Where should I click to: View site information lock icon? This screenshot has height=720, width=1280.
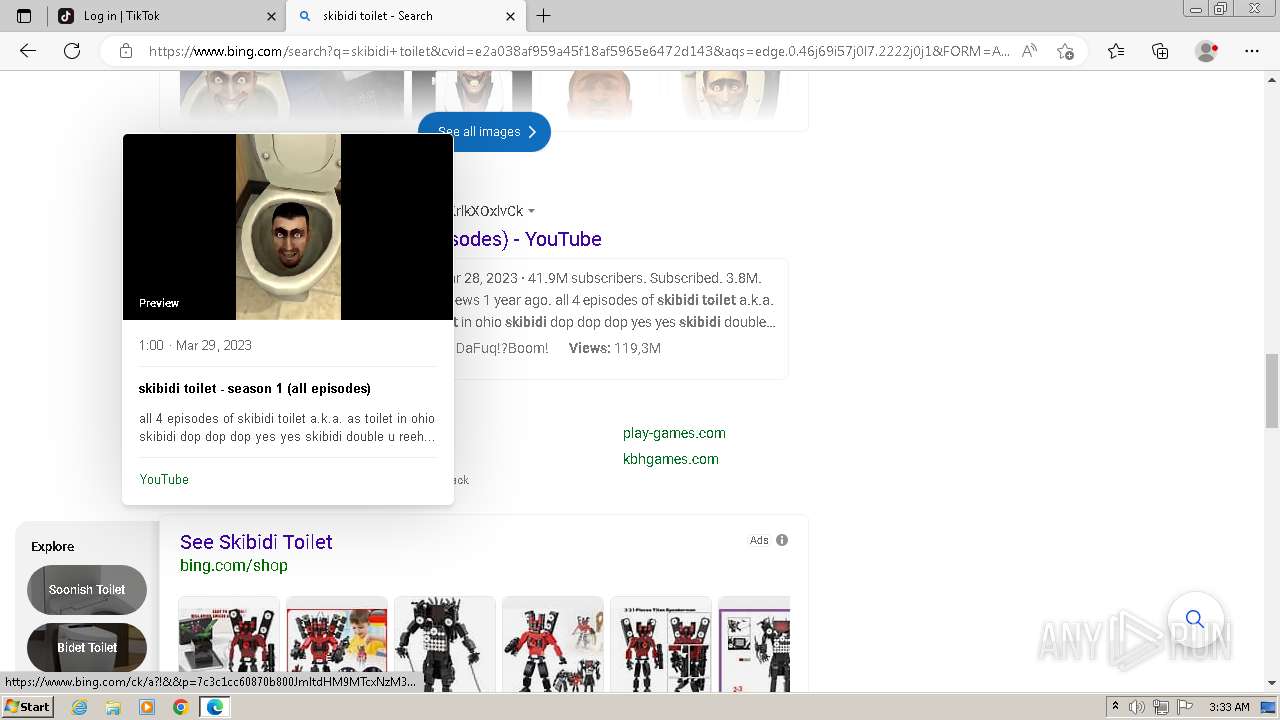click(126, 51)
